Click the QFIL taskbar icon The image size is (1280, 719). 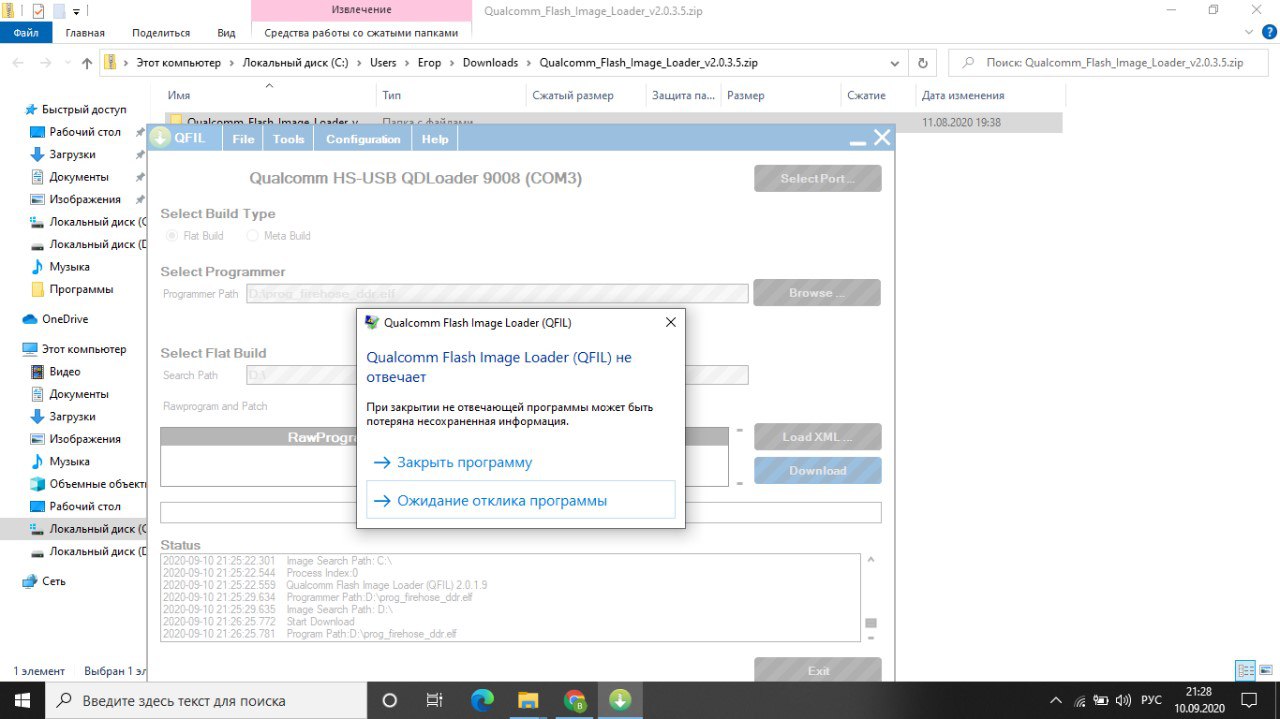tap(620, 700)
